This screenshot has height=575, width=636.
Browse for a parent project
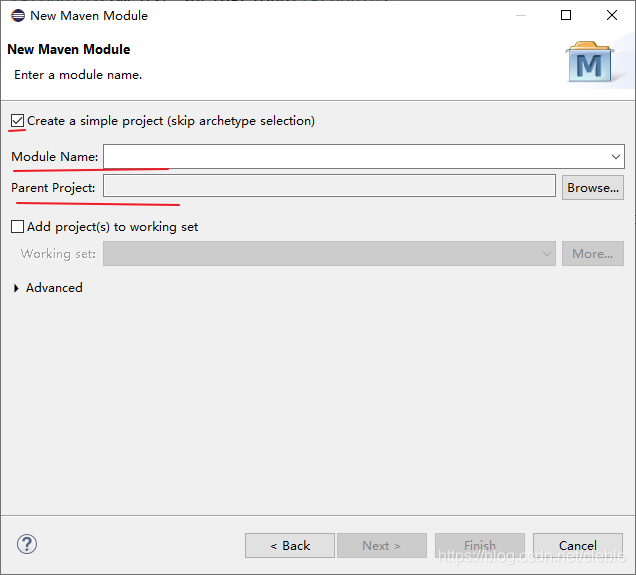point(593,188)
